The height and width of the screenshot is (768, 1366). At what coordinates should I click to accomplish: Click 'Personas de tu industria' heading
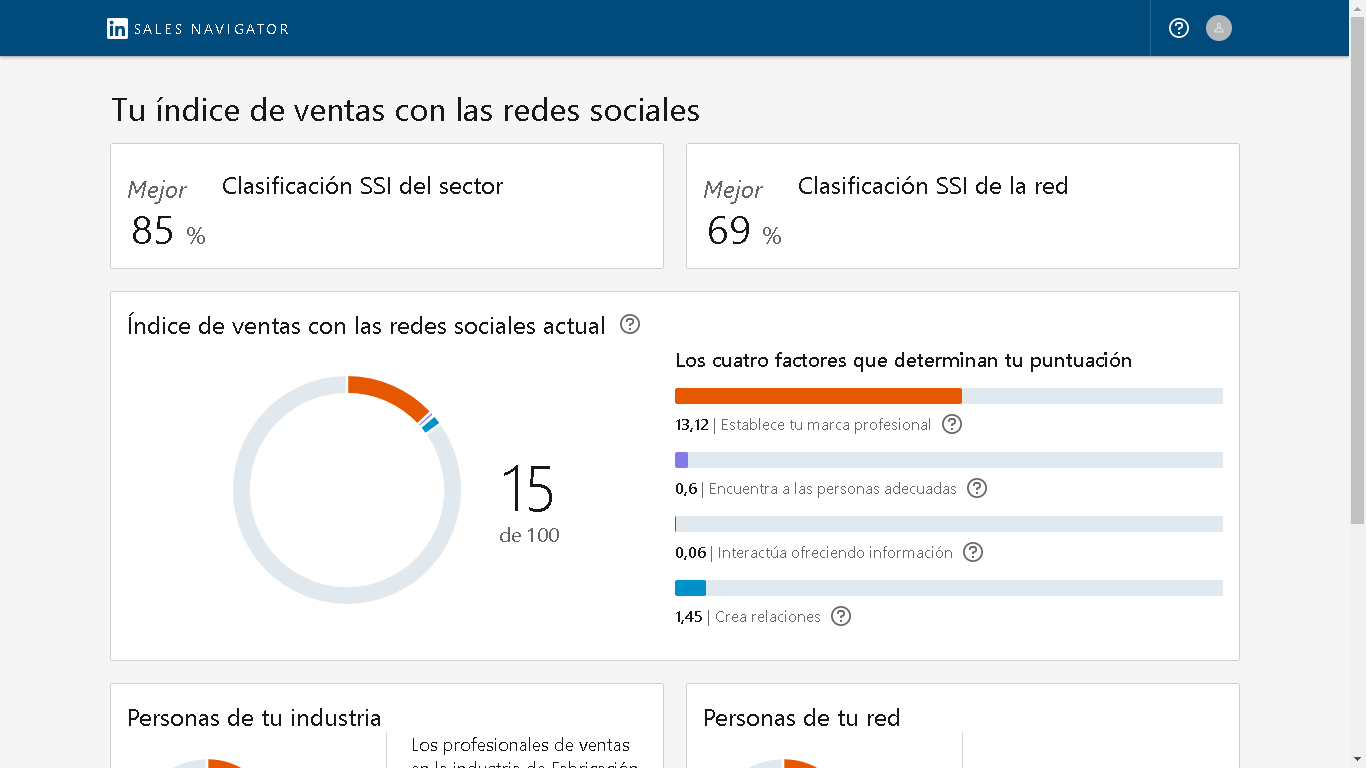coord(254,718)
